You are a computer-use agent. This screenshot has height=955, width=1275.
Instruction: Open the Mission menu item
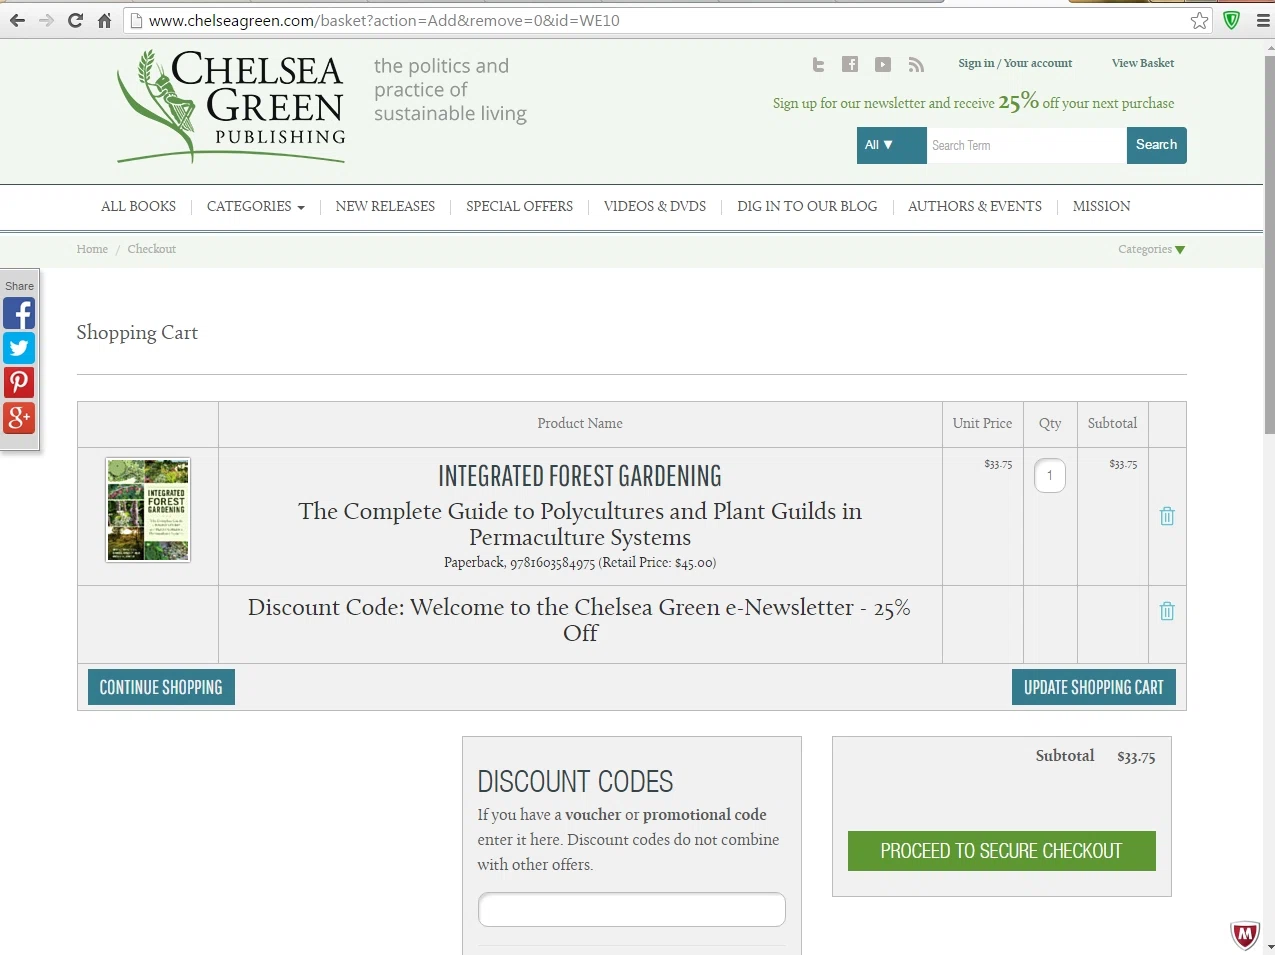point(1101,206)
